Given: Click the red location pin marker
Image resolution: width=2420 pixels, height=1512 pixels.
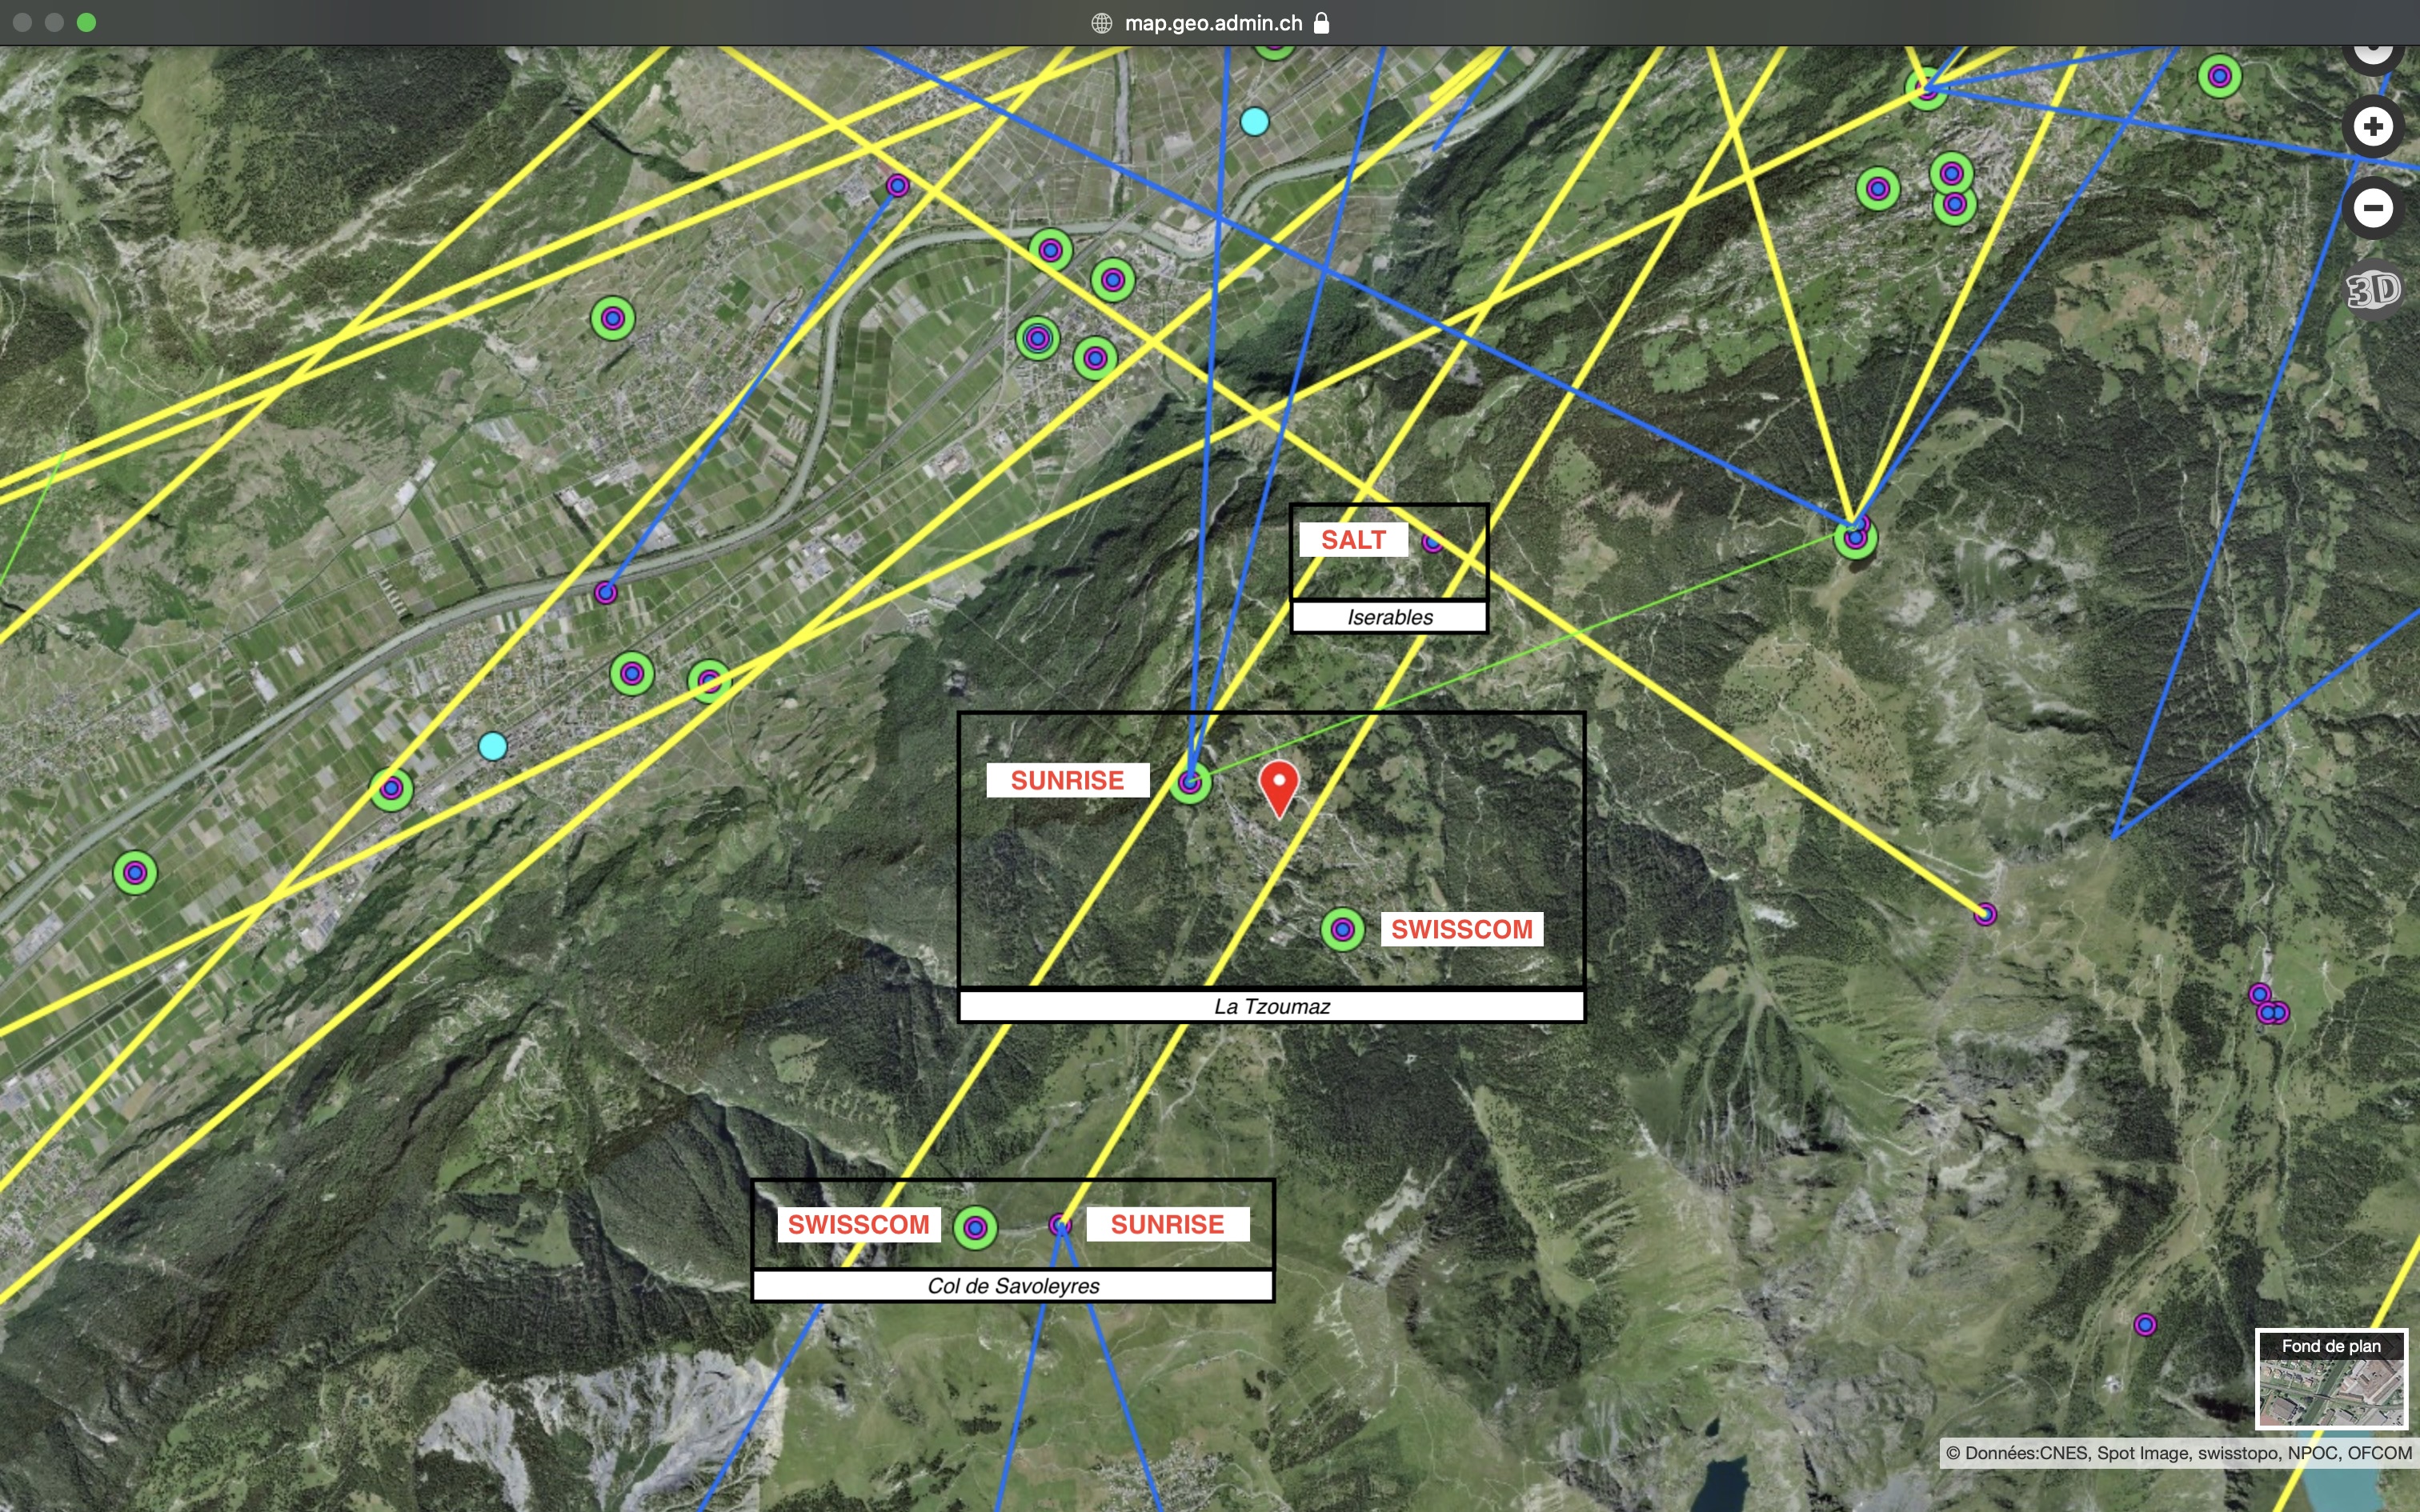Looking at the screenshot, I should 1279,788.
